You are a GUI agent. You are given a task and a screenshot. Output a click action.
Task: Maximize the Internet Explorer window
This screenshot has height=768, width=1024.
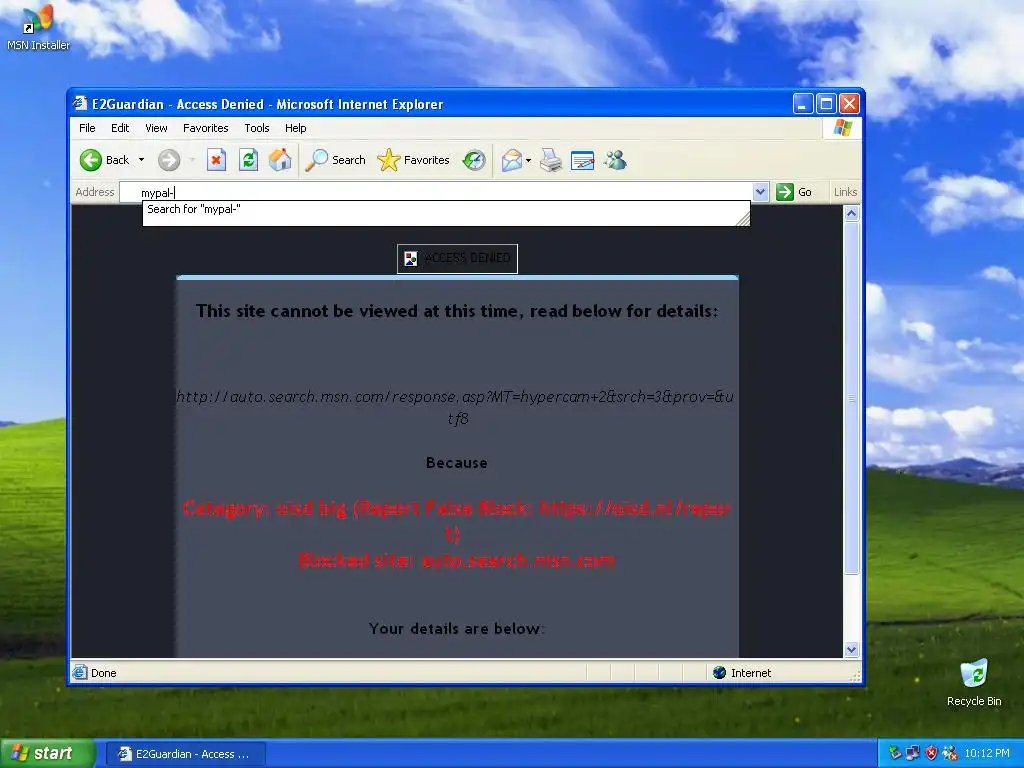click(826, 103)
